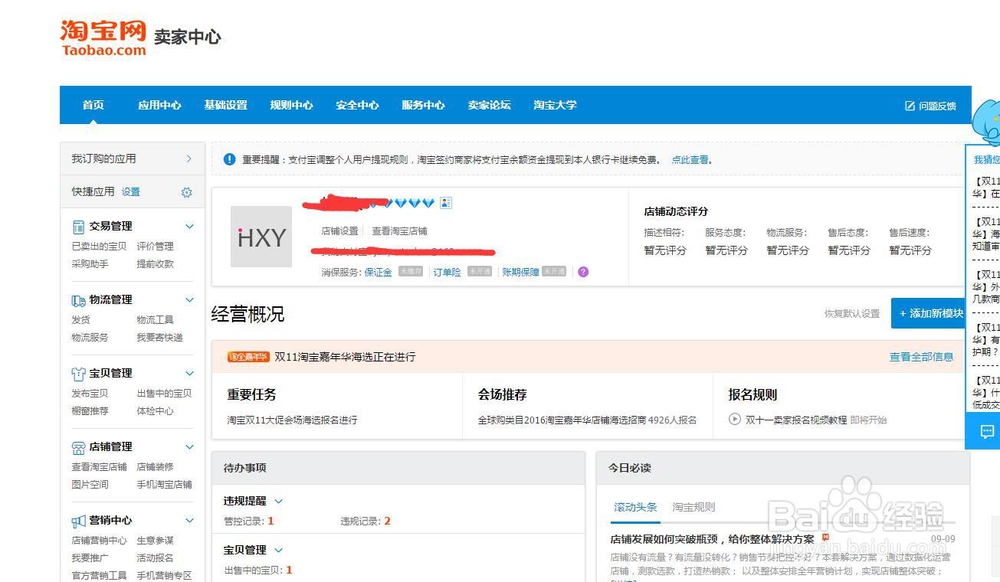
Task: Play the 双十一卖家报名视频教程 video icon
Action: tap(735, 419)
